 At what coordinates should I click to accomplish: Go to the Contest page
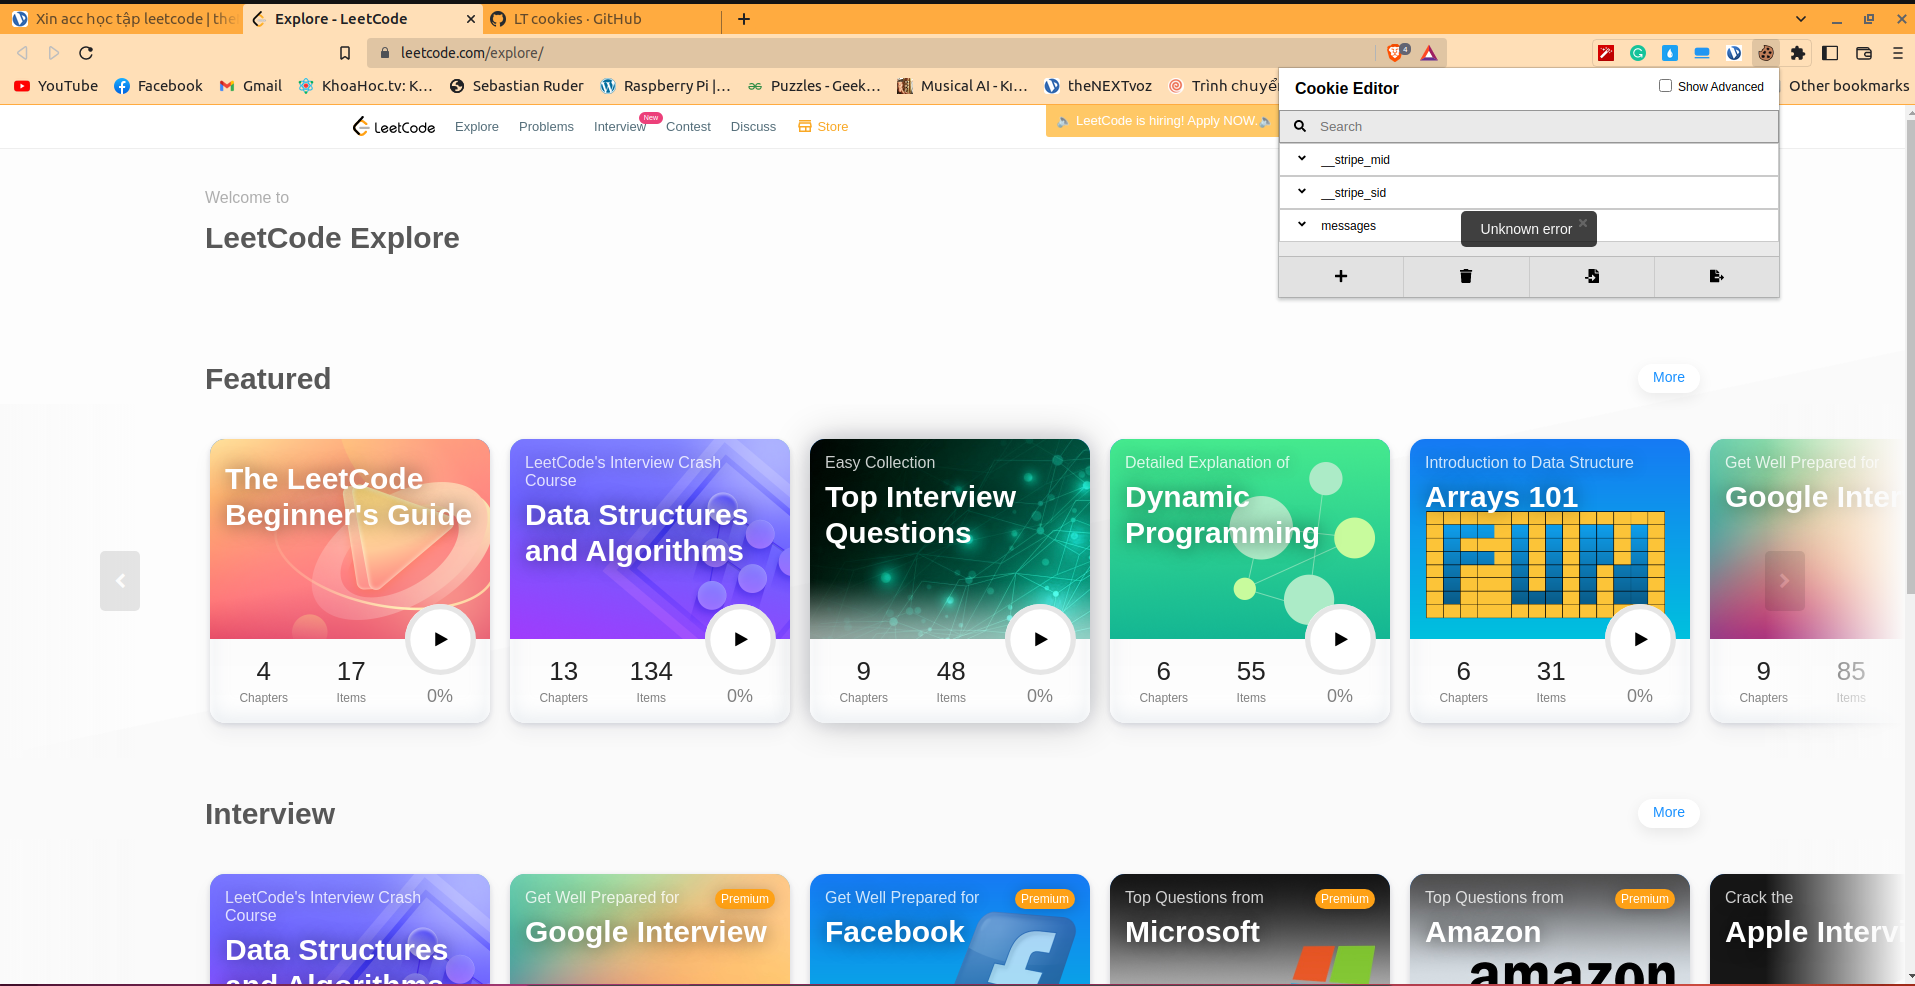(x=688, y=127)
